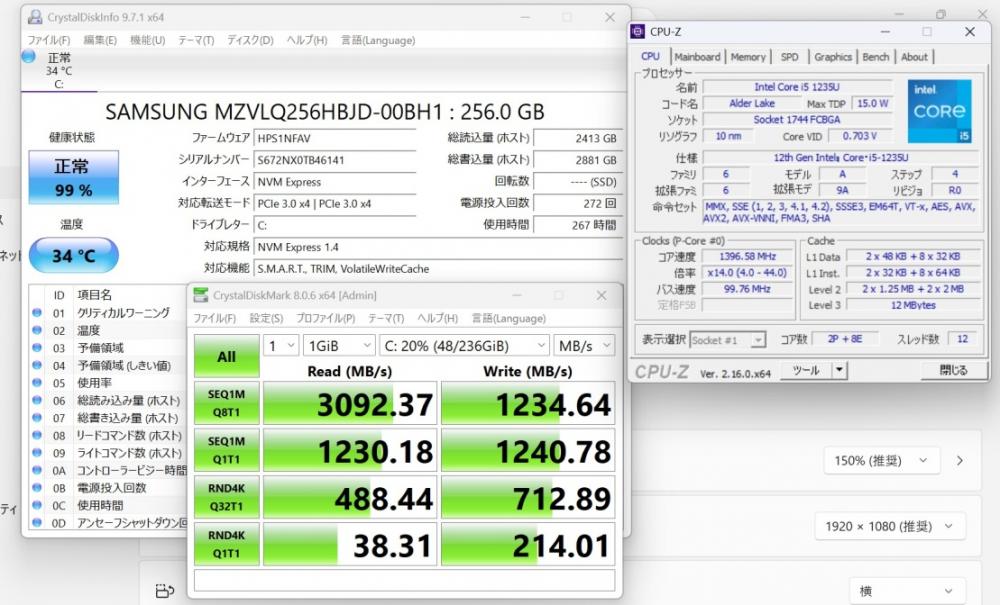Click the CPU-Z title bar app icon
The height and width of the screenshot is (605, 1000).
pyautogui.click(x=637, y=31)
